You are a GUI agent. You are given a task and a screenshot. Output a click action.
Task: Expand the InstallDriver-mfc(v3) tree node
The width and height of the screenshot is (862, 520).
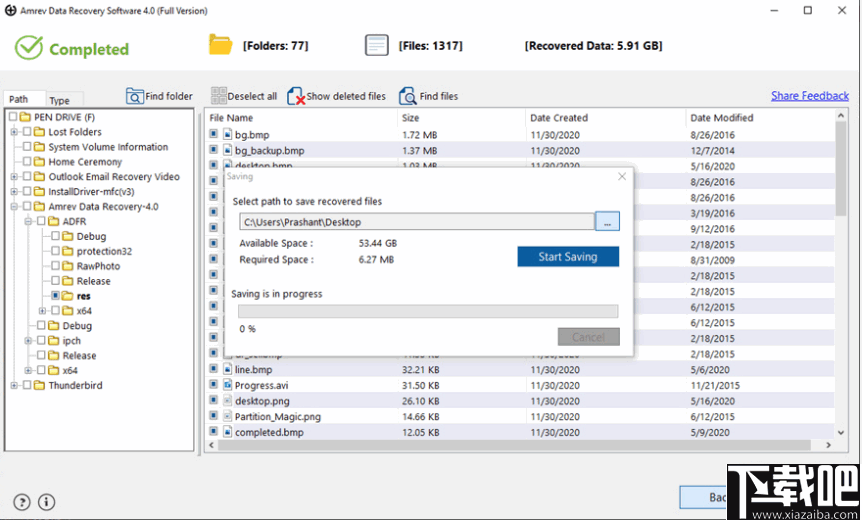click(14, 191)
